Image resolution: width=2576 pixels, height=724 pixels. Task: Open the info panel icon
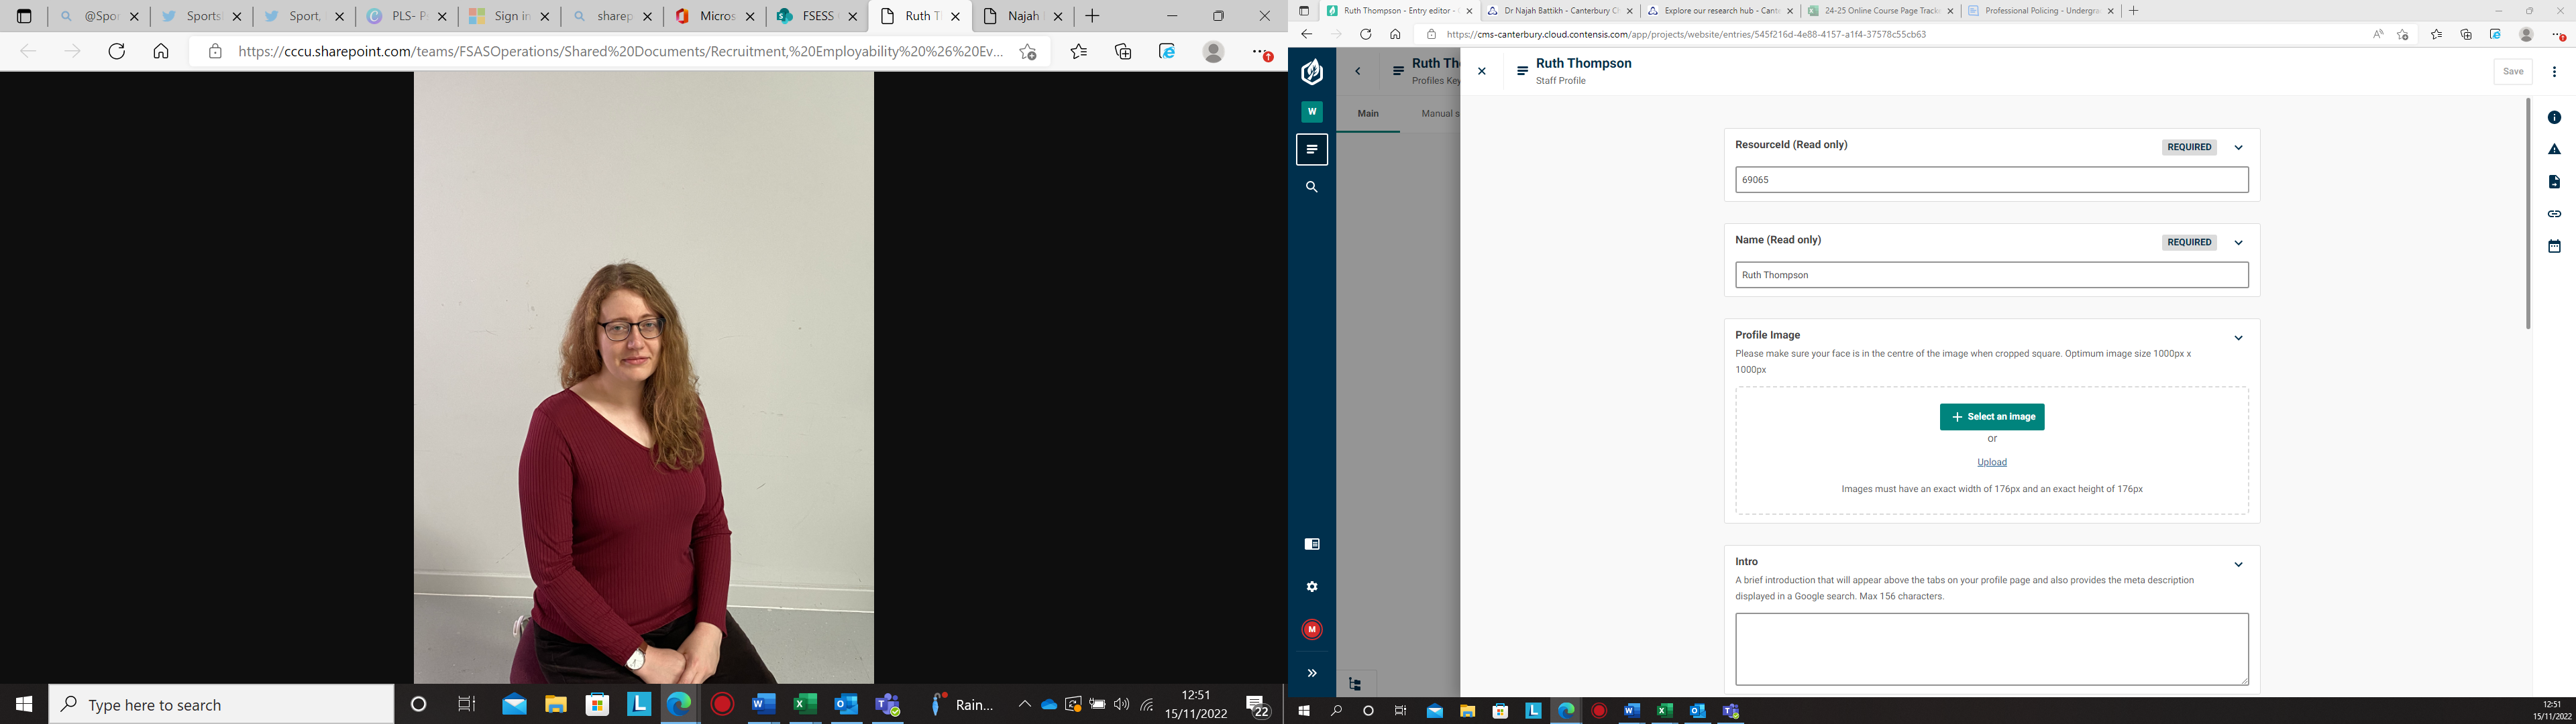point(2554,118)
